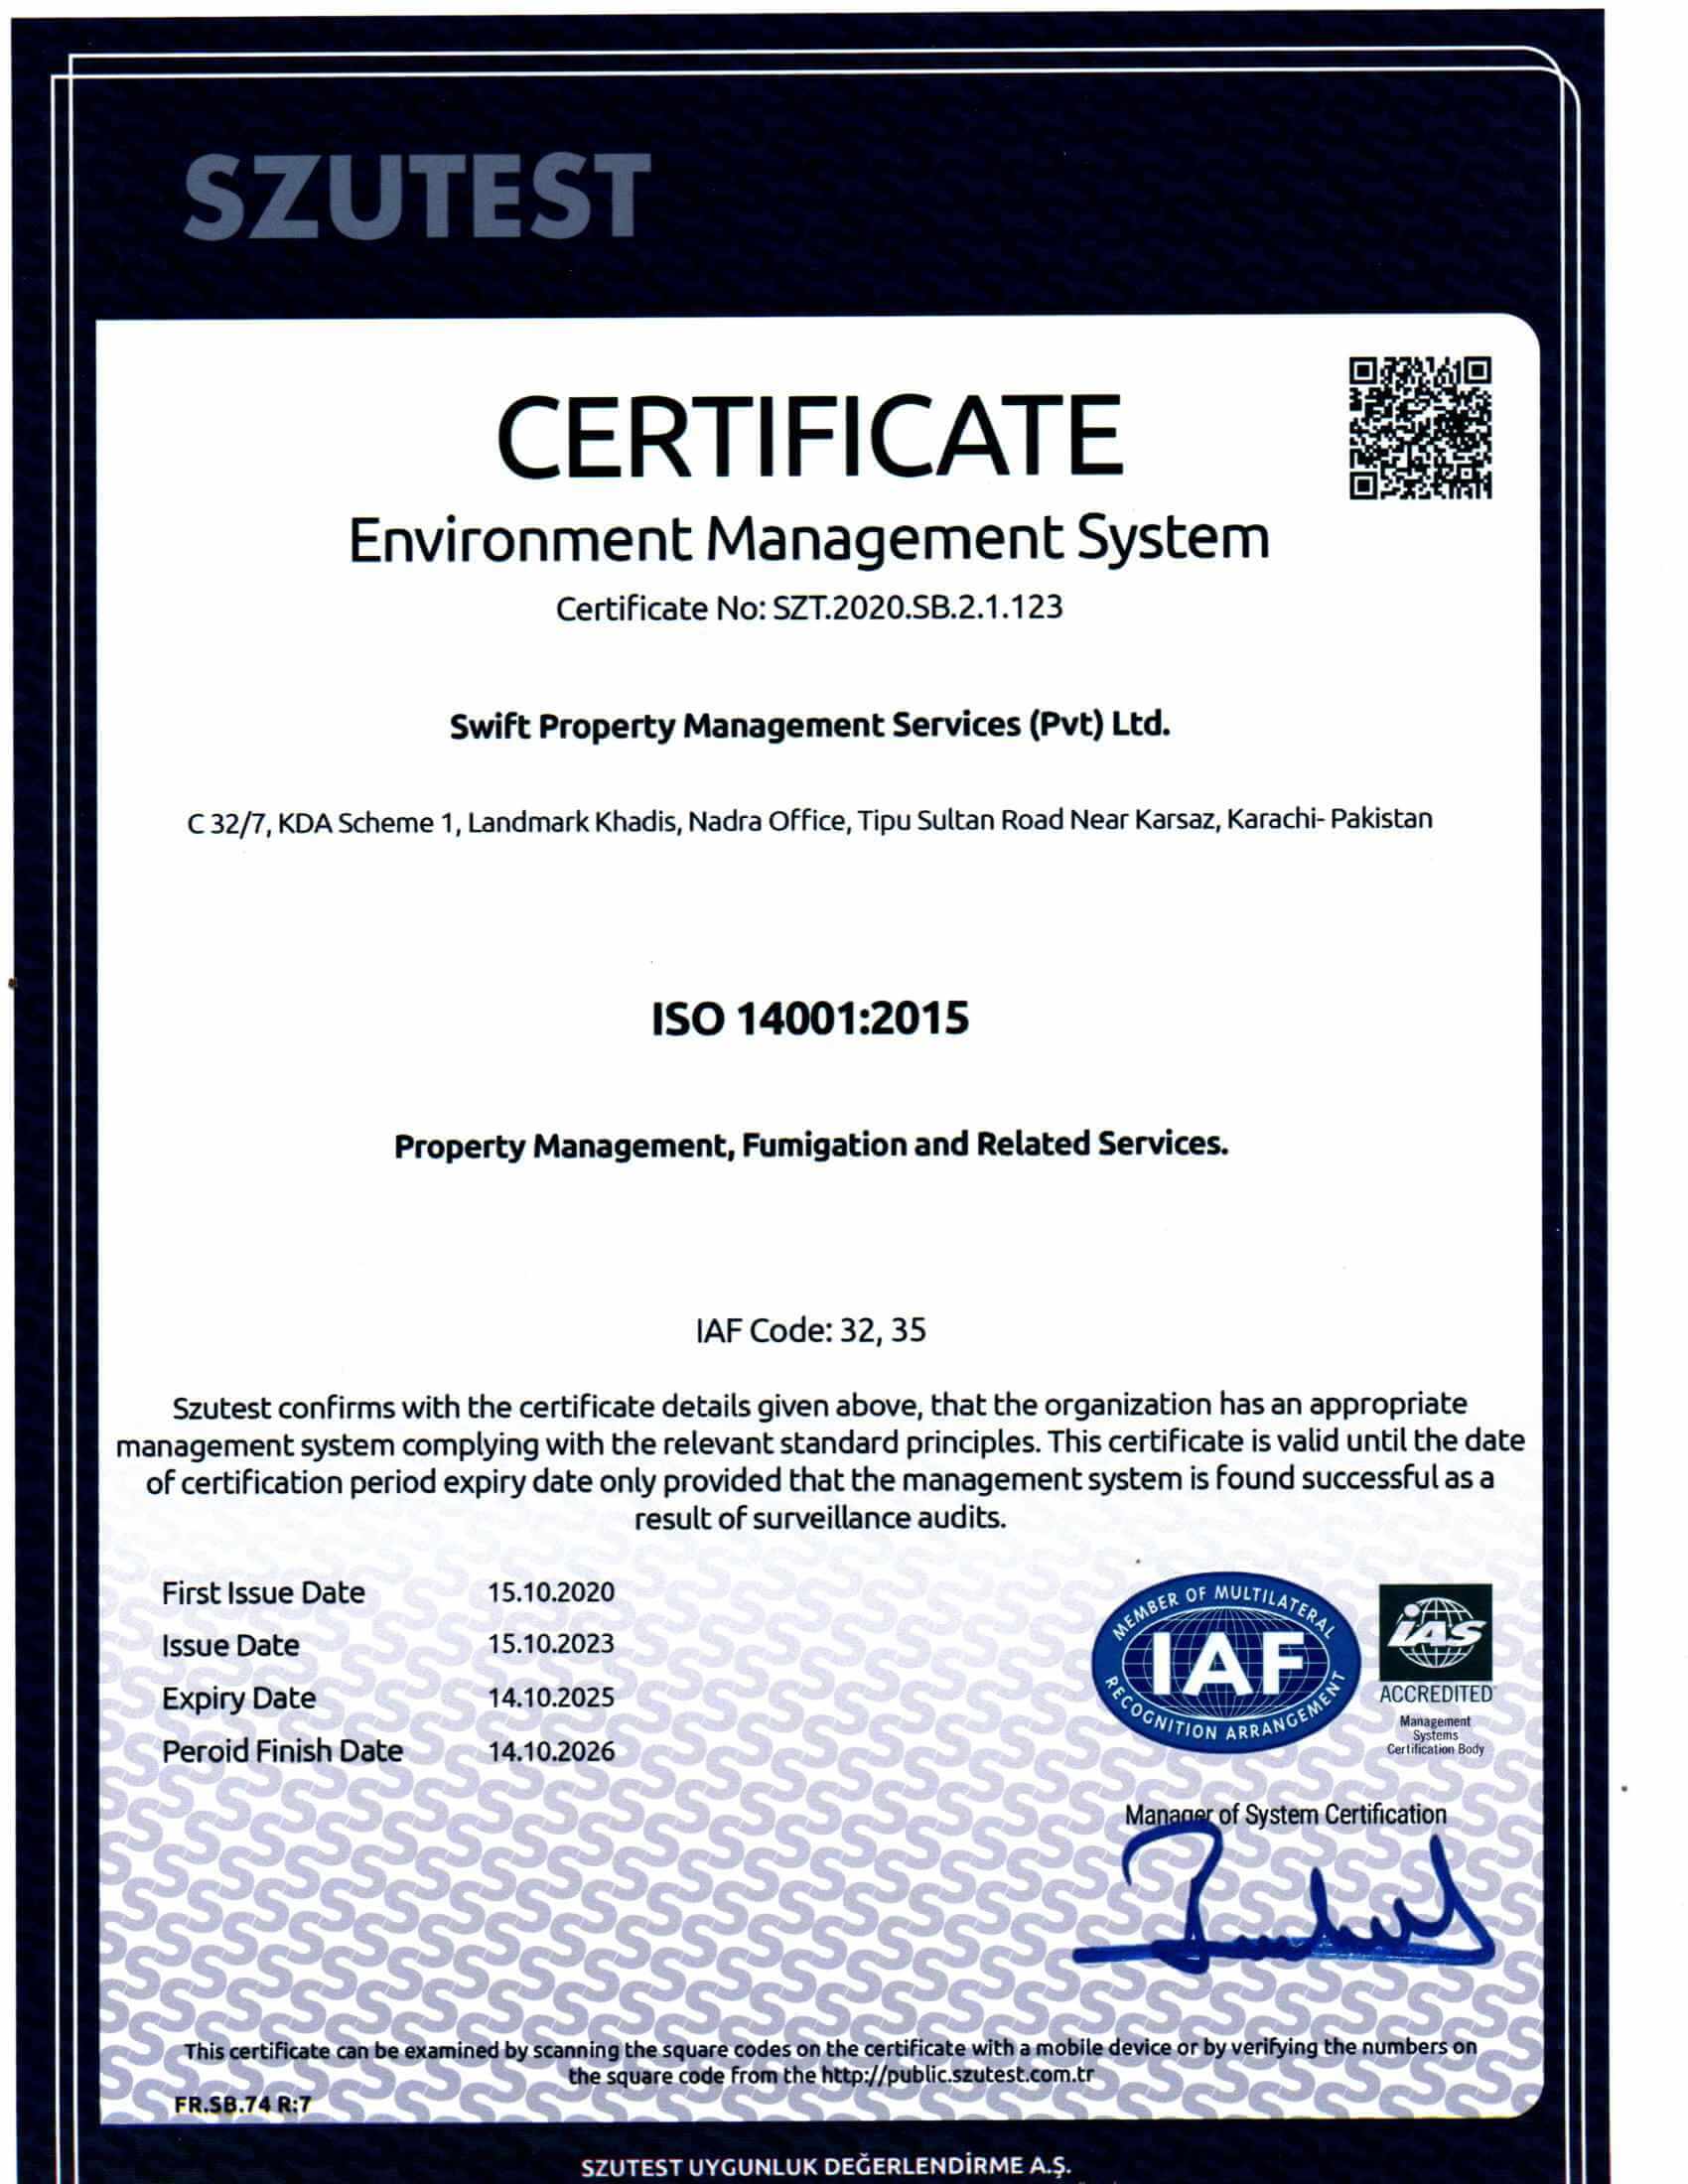Open the http://public.szutest.com.tr link
The image size is (1688, 2184).
(957, 2075)
